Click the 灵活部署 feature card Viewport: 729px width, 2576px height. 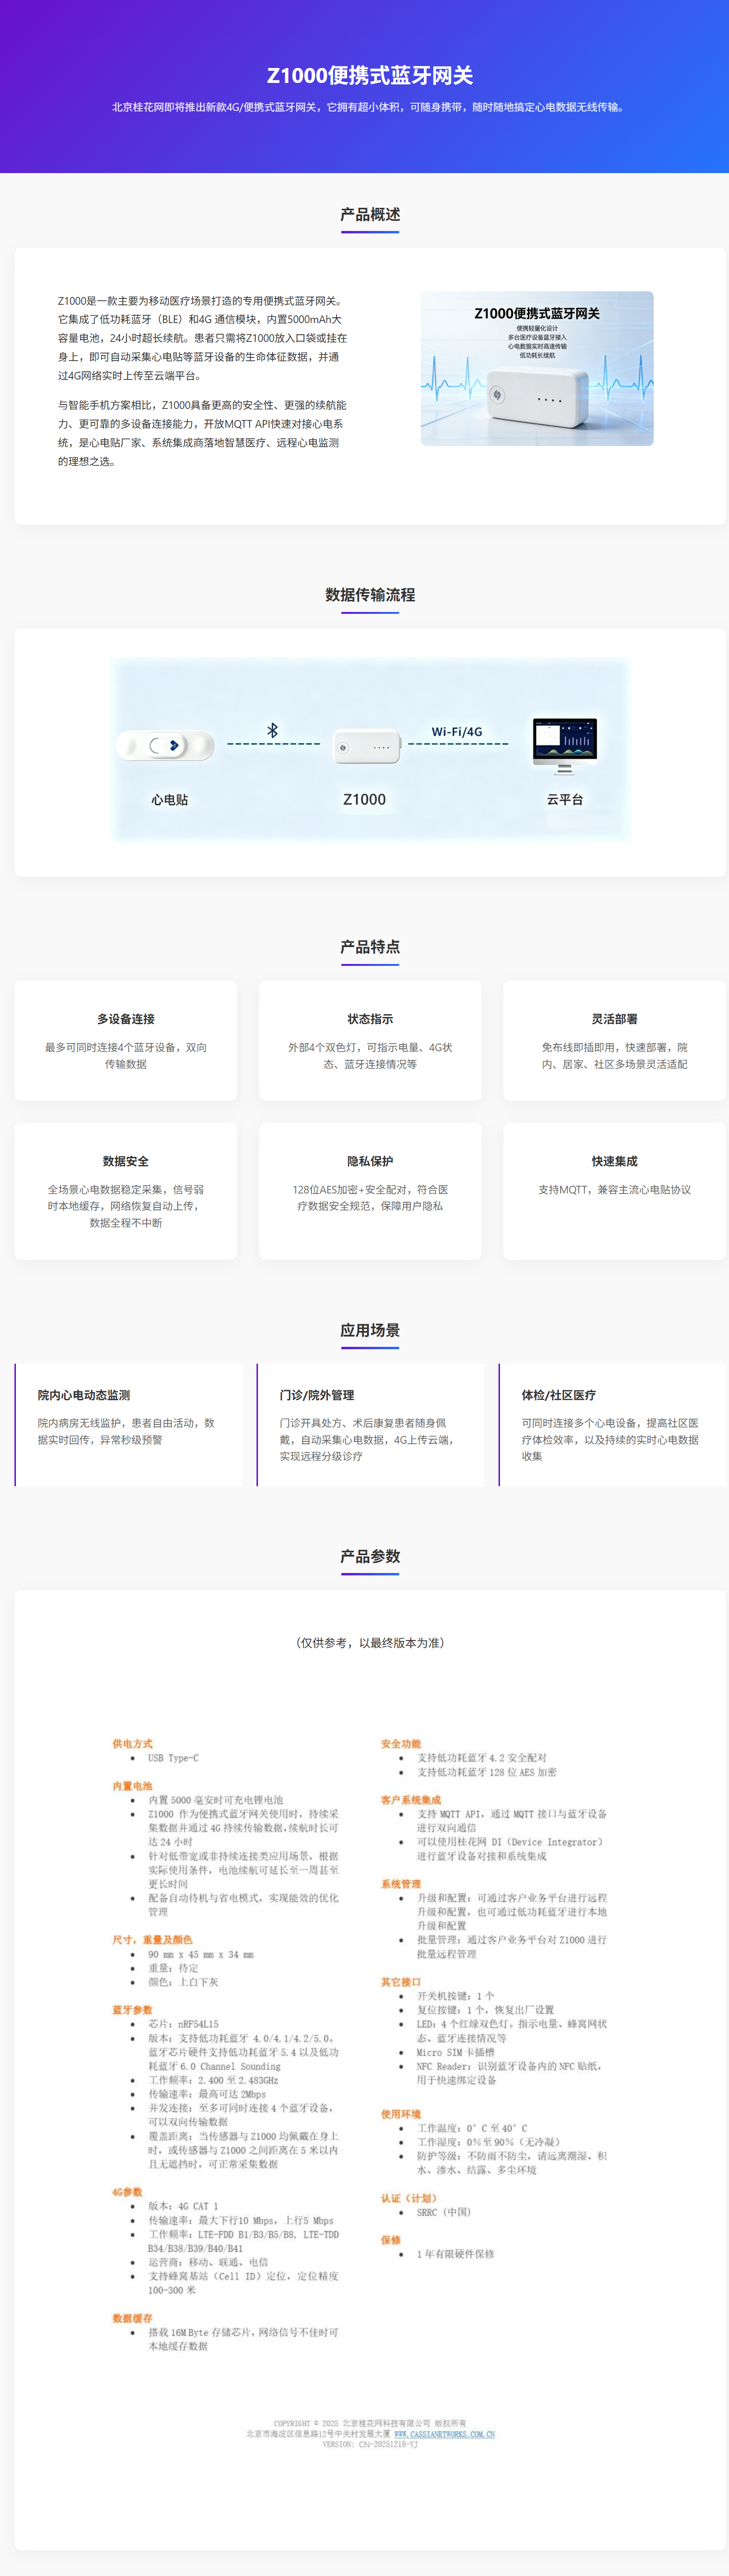[x=614, y=1040]
